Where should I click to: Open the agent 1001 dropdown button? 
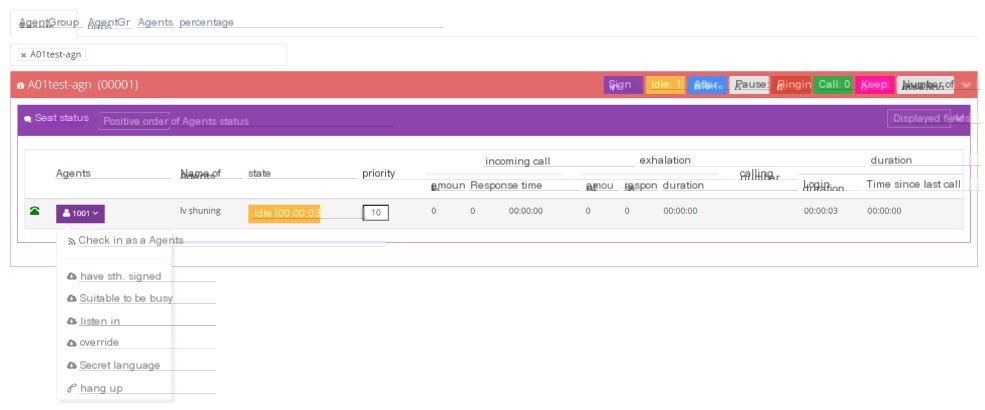coord(80,213)
